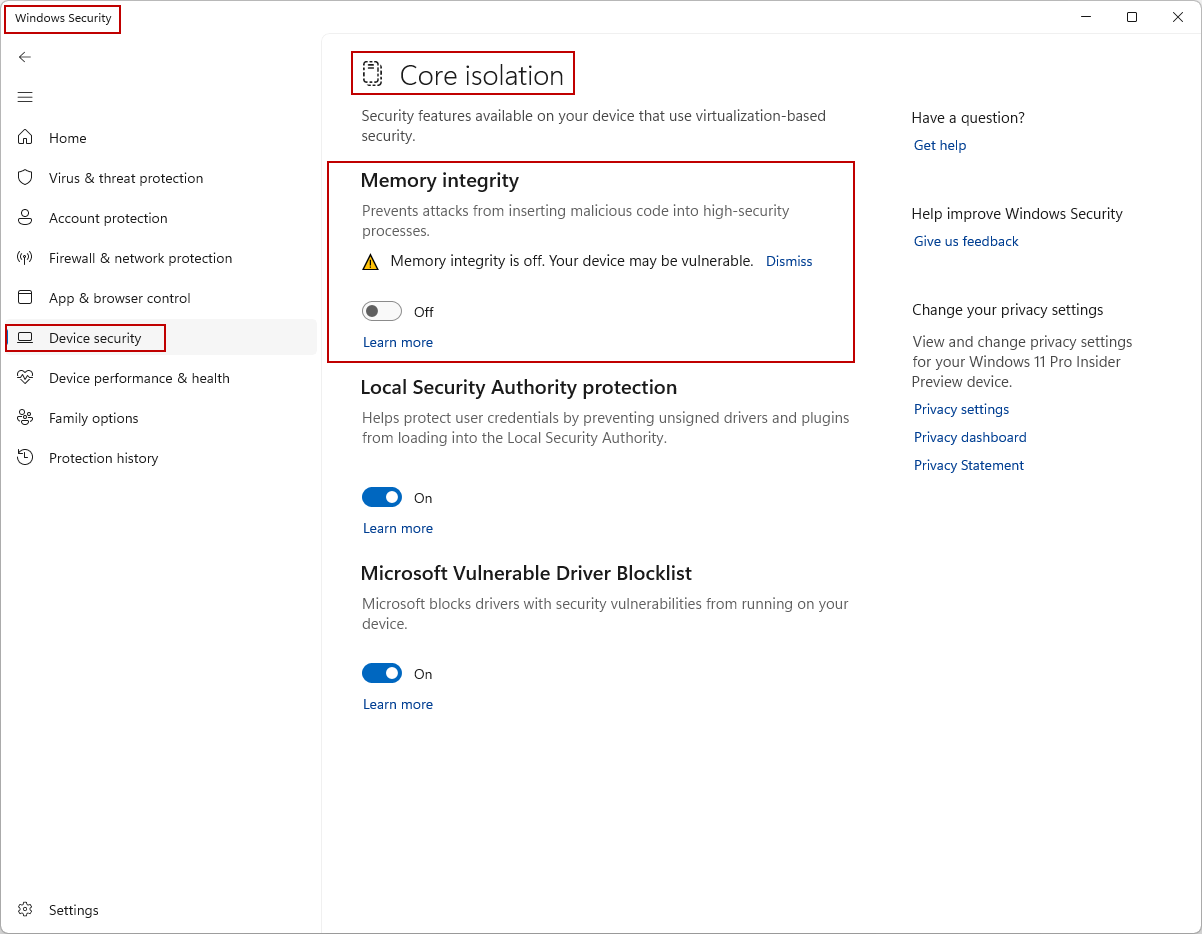Disable Microsoft Vulnerable Driver Blocklist toggle
This screenshot has height=934, width=1202.
pos(382,674)
